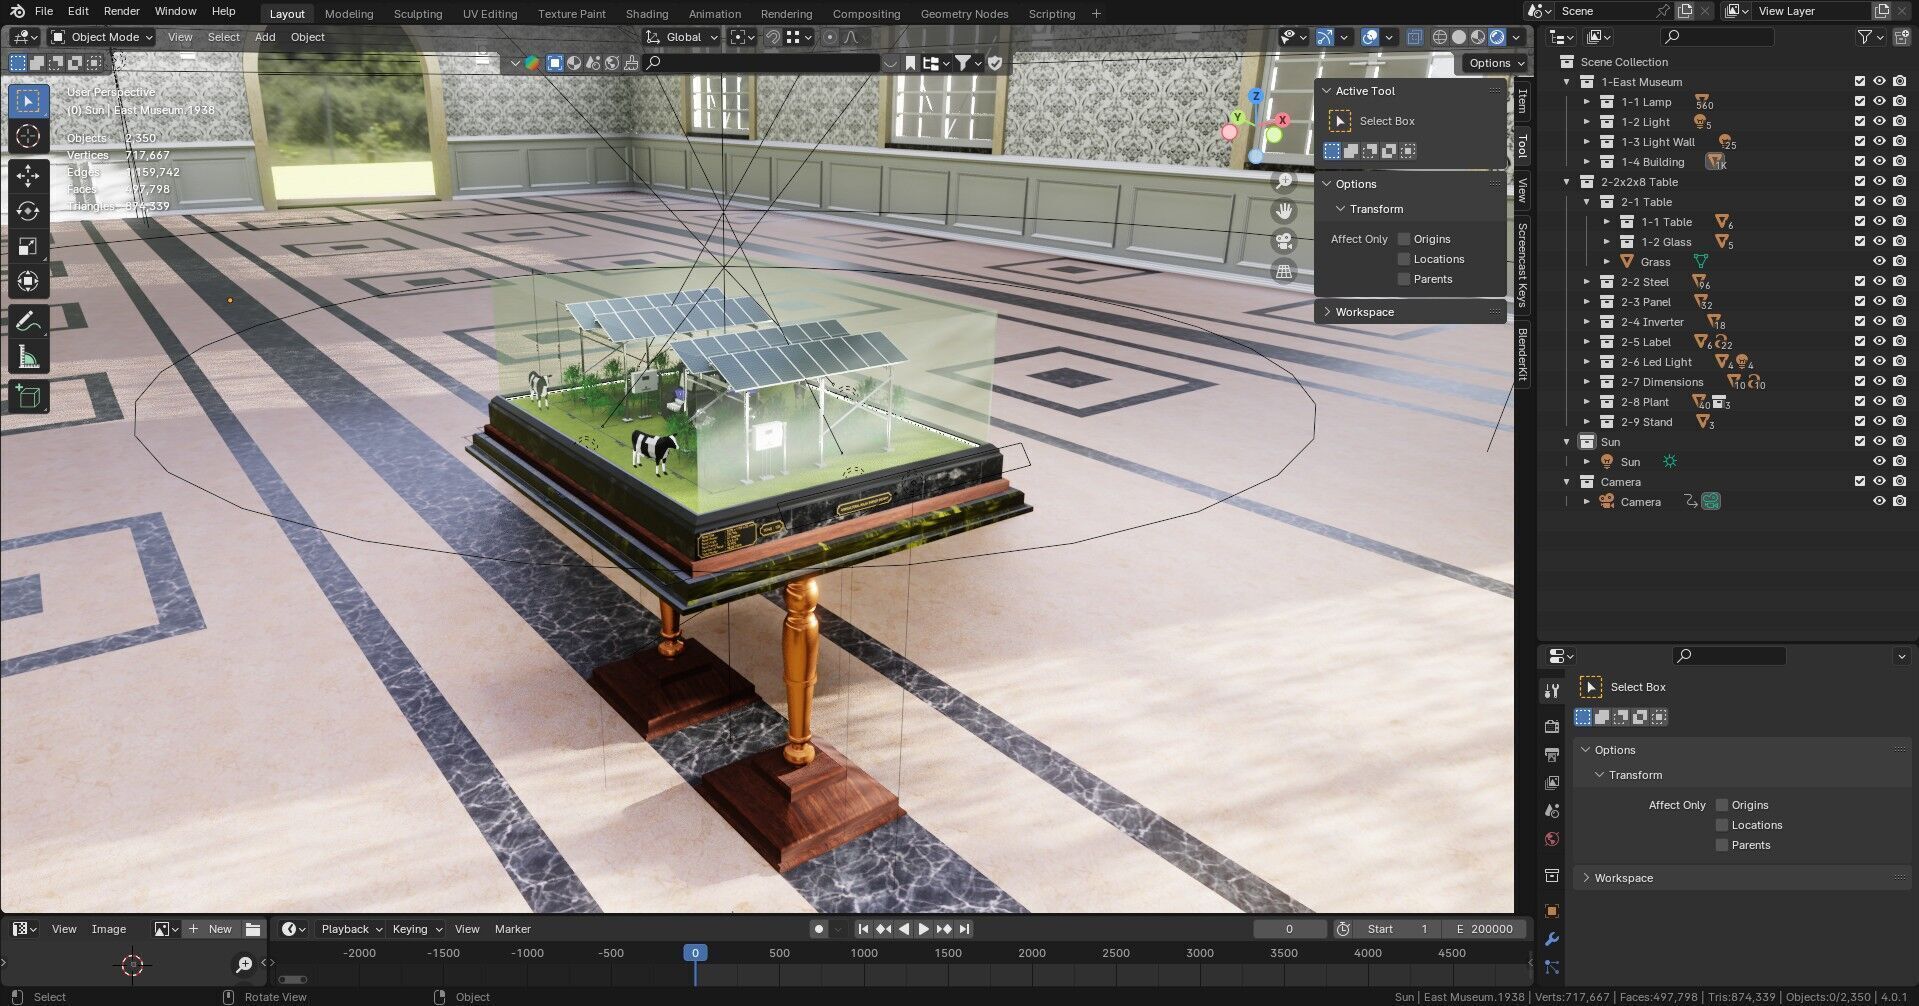The height and width of the screenshot is (1006, 1919).
Task: Open the BlenderKit sidebar tab
Action: point(1522,354)
